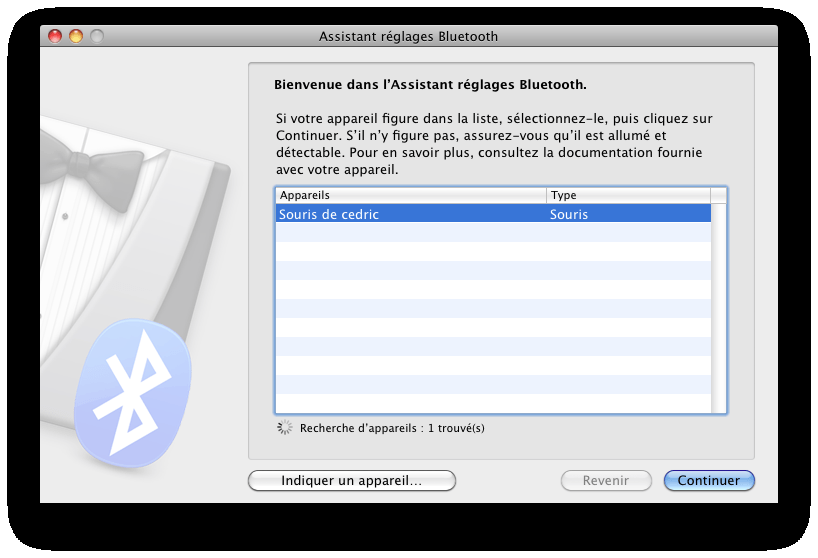The height and width of the screenshot is (558, 818).
Task: Click the gray bow tie image
Action: 90,168
